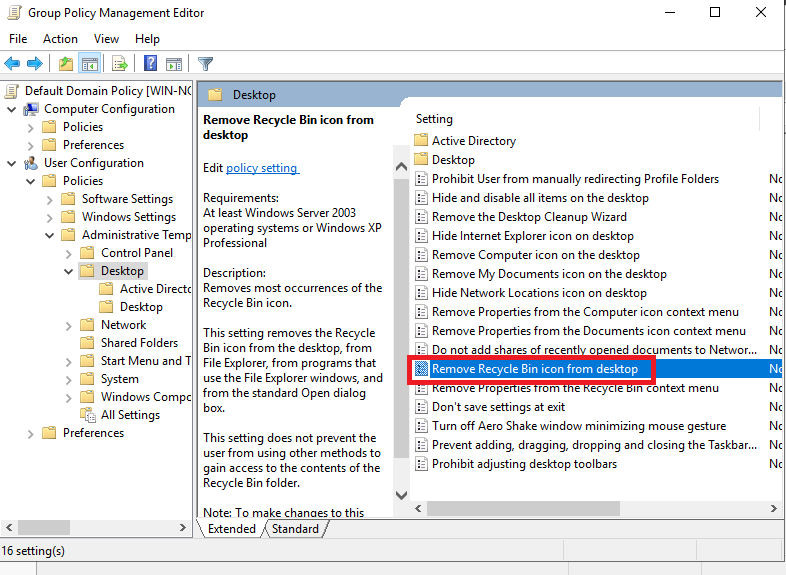786x575 pixels.
Task: Click Shared Folders folder icon in tree
Action: (x=87, y=343)
